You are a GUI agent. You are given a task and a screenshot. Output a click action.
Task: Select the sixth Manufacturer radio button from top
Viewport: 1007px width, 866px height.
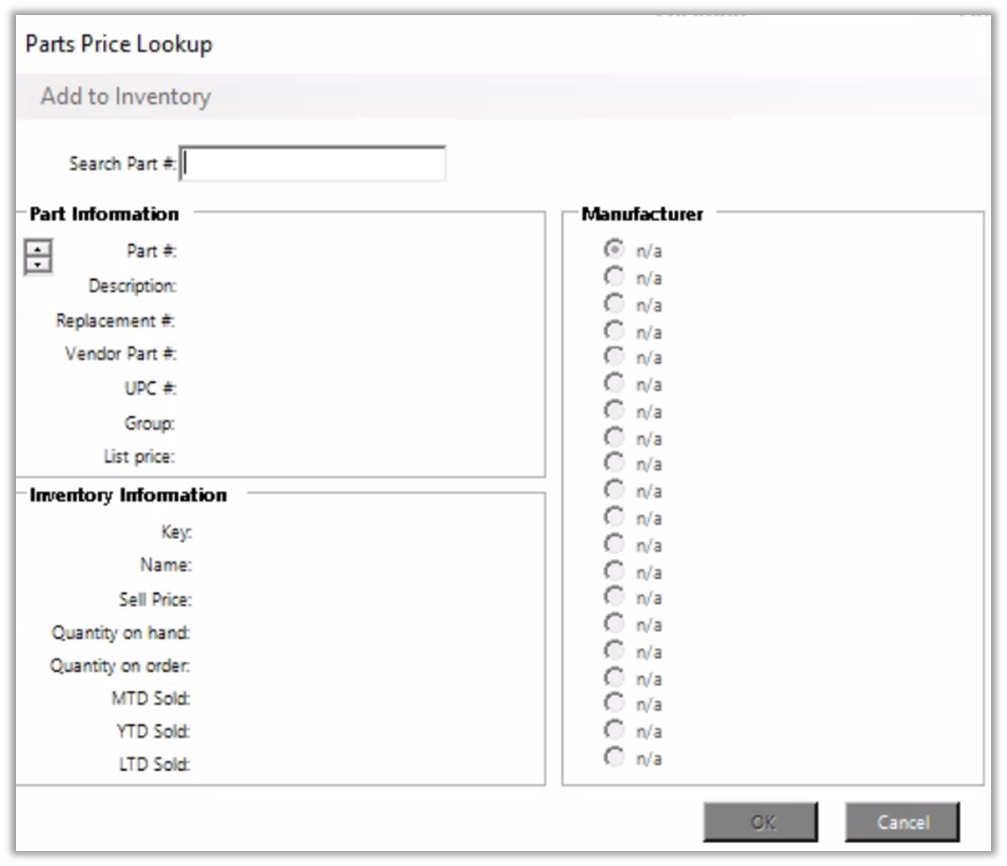pos(615,382)
